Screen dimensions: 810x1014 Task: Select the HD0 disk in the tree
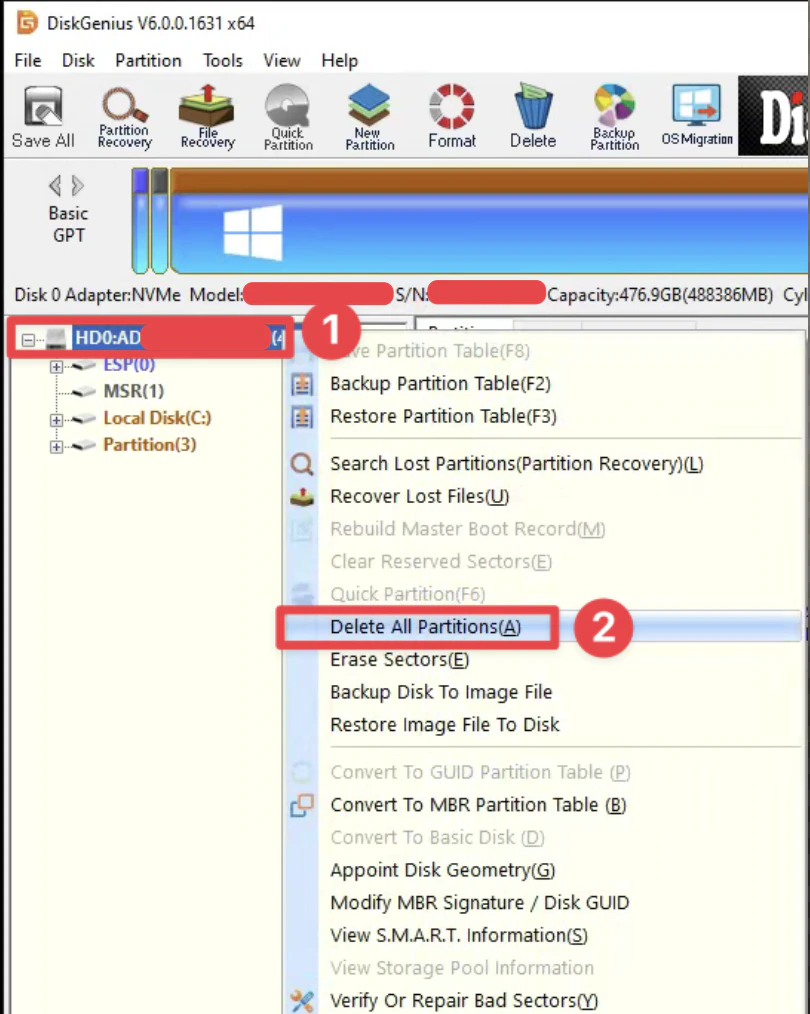[178, 338]
